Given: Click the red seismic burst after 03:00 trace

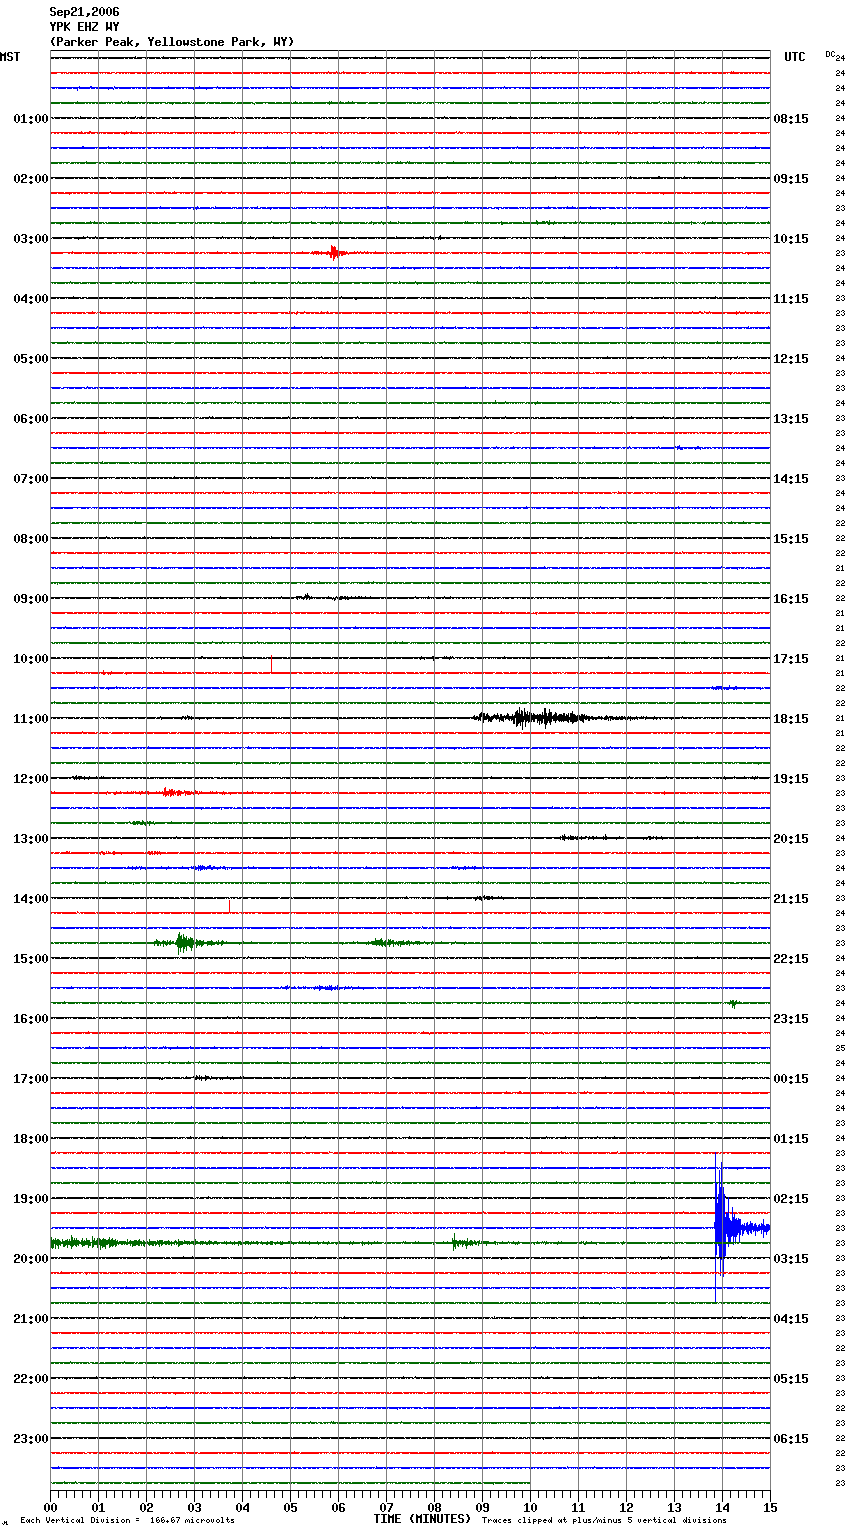Looking at the screenshot, I should coord(333,253).
